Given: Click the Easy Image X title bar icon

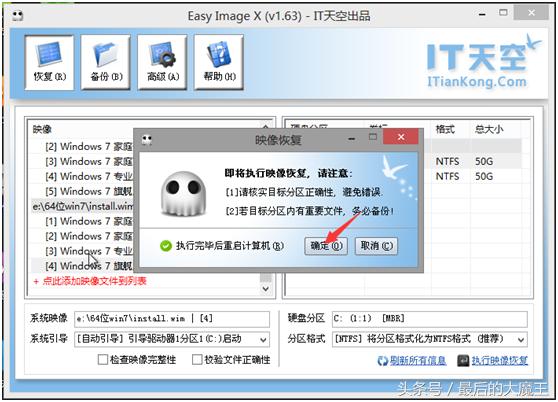Looking at the screenshot, I should (17, 16).
